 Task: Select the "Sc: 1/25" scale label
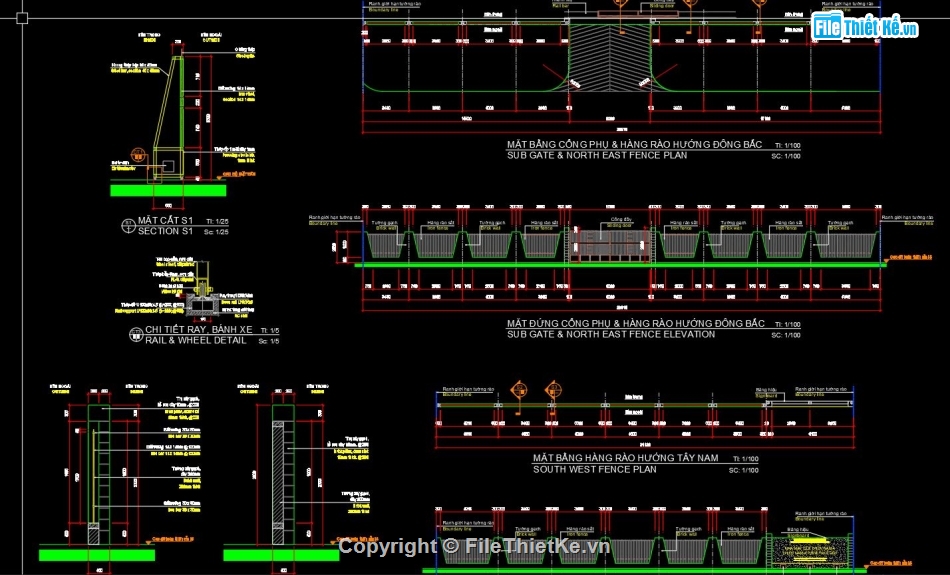(x=216, y=232)
